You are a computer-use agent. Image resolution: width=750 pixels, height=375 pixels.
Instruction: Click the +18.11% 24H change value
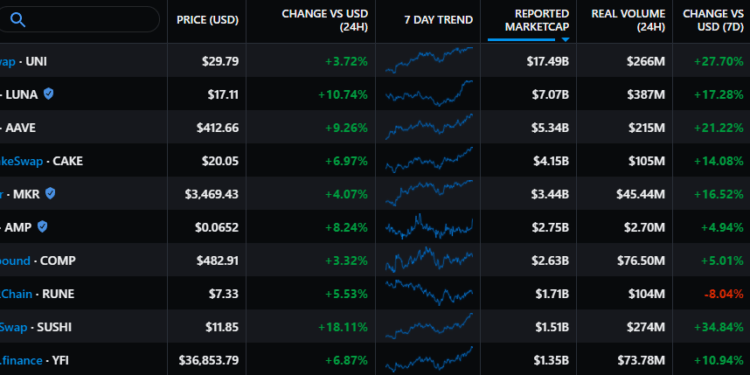point(343,327)
